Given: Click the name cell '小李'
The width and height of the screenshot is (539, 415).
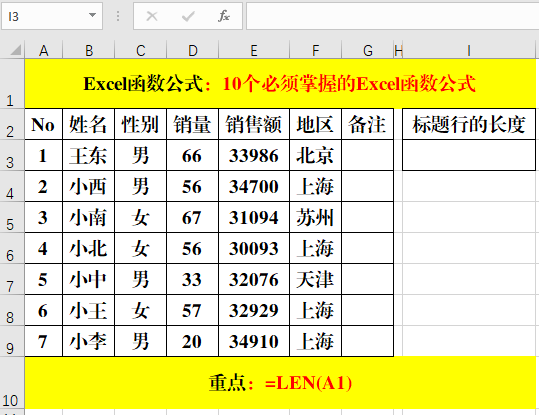Looking at the screenshot, I should [x=89, y=341].
